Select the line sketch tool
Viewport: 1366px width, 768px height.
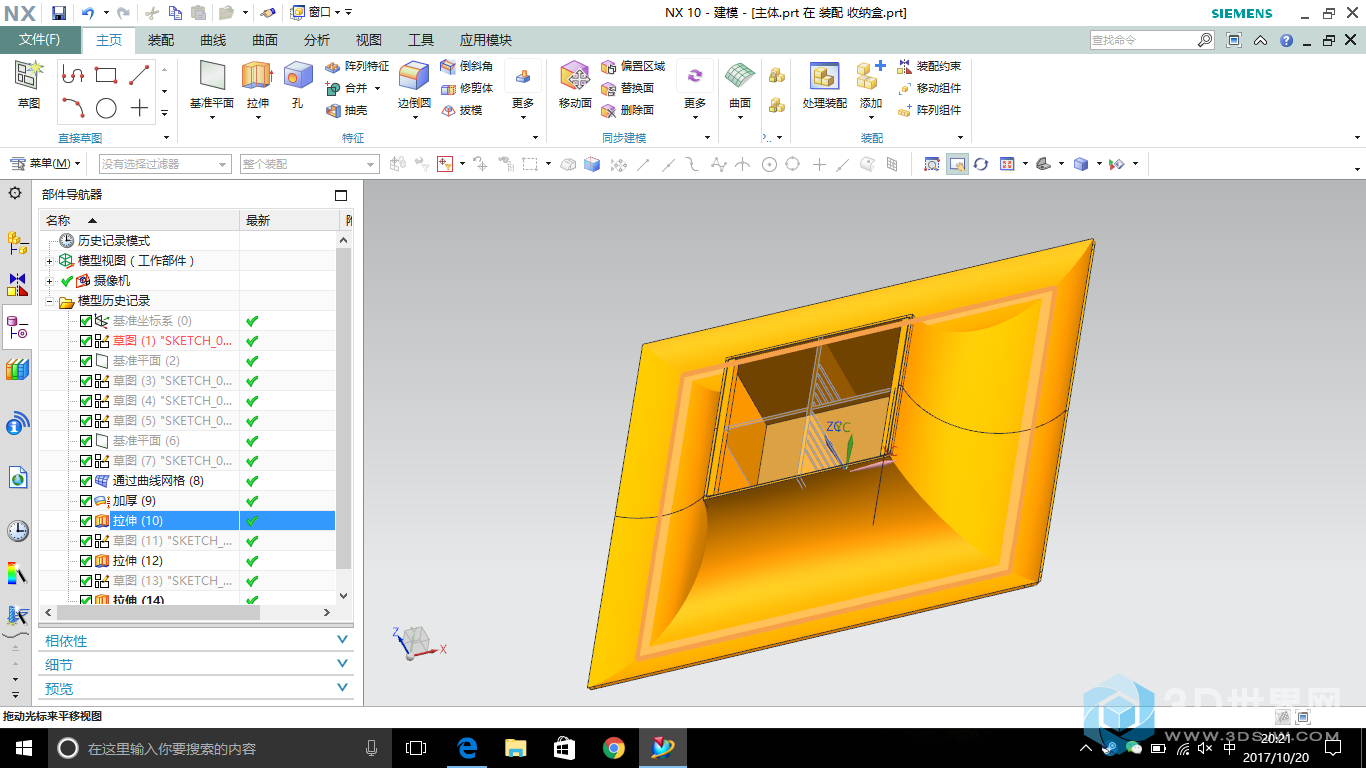click(x=139, y=75)
